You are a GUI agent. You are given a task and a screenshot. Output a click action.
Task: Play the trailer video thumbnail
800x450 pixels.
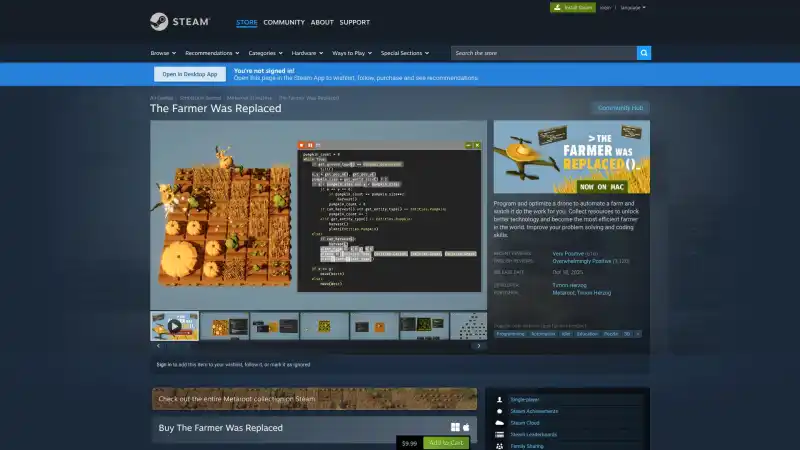coord(174,325)
